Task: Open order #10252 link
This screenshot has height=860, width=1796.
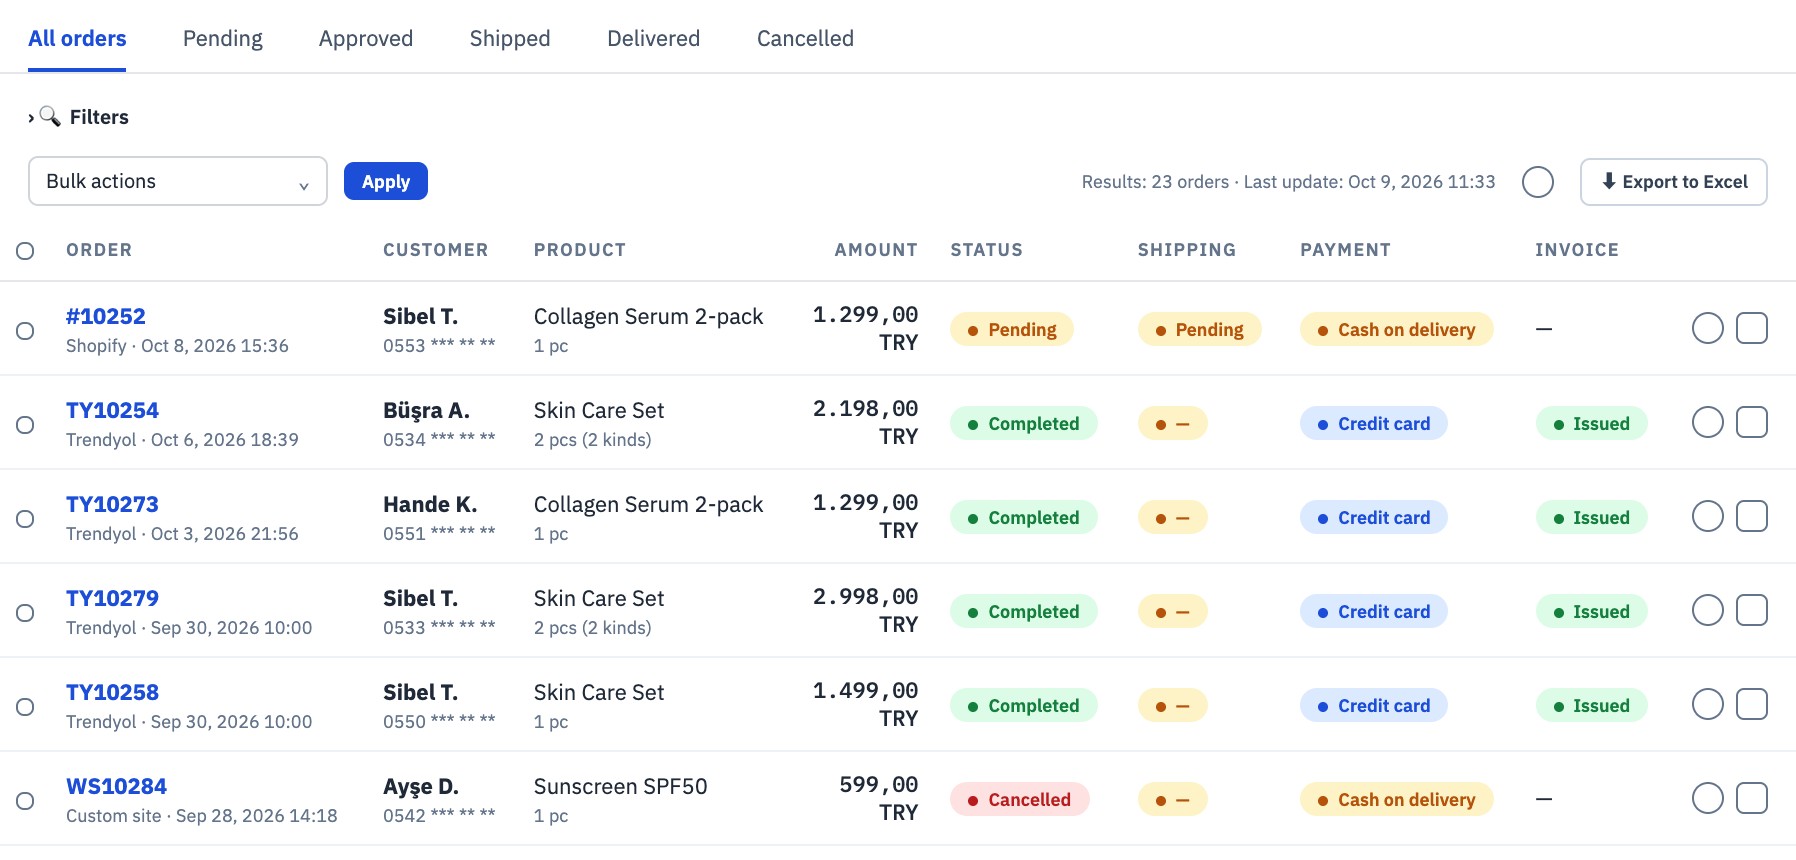Action: [106, 316]
